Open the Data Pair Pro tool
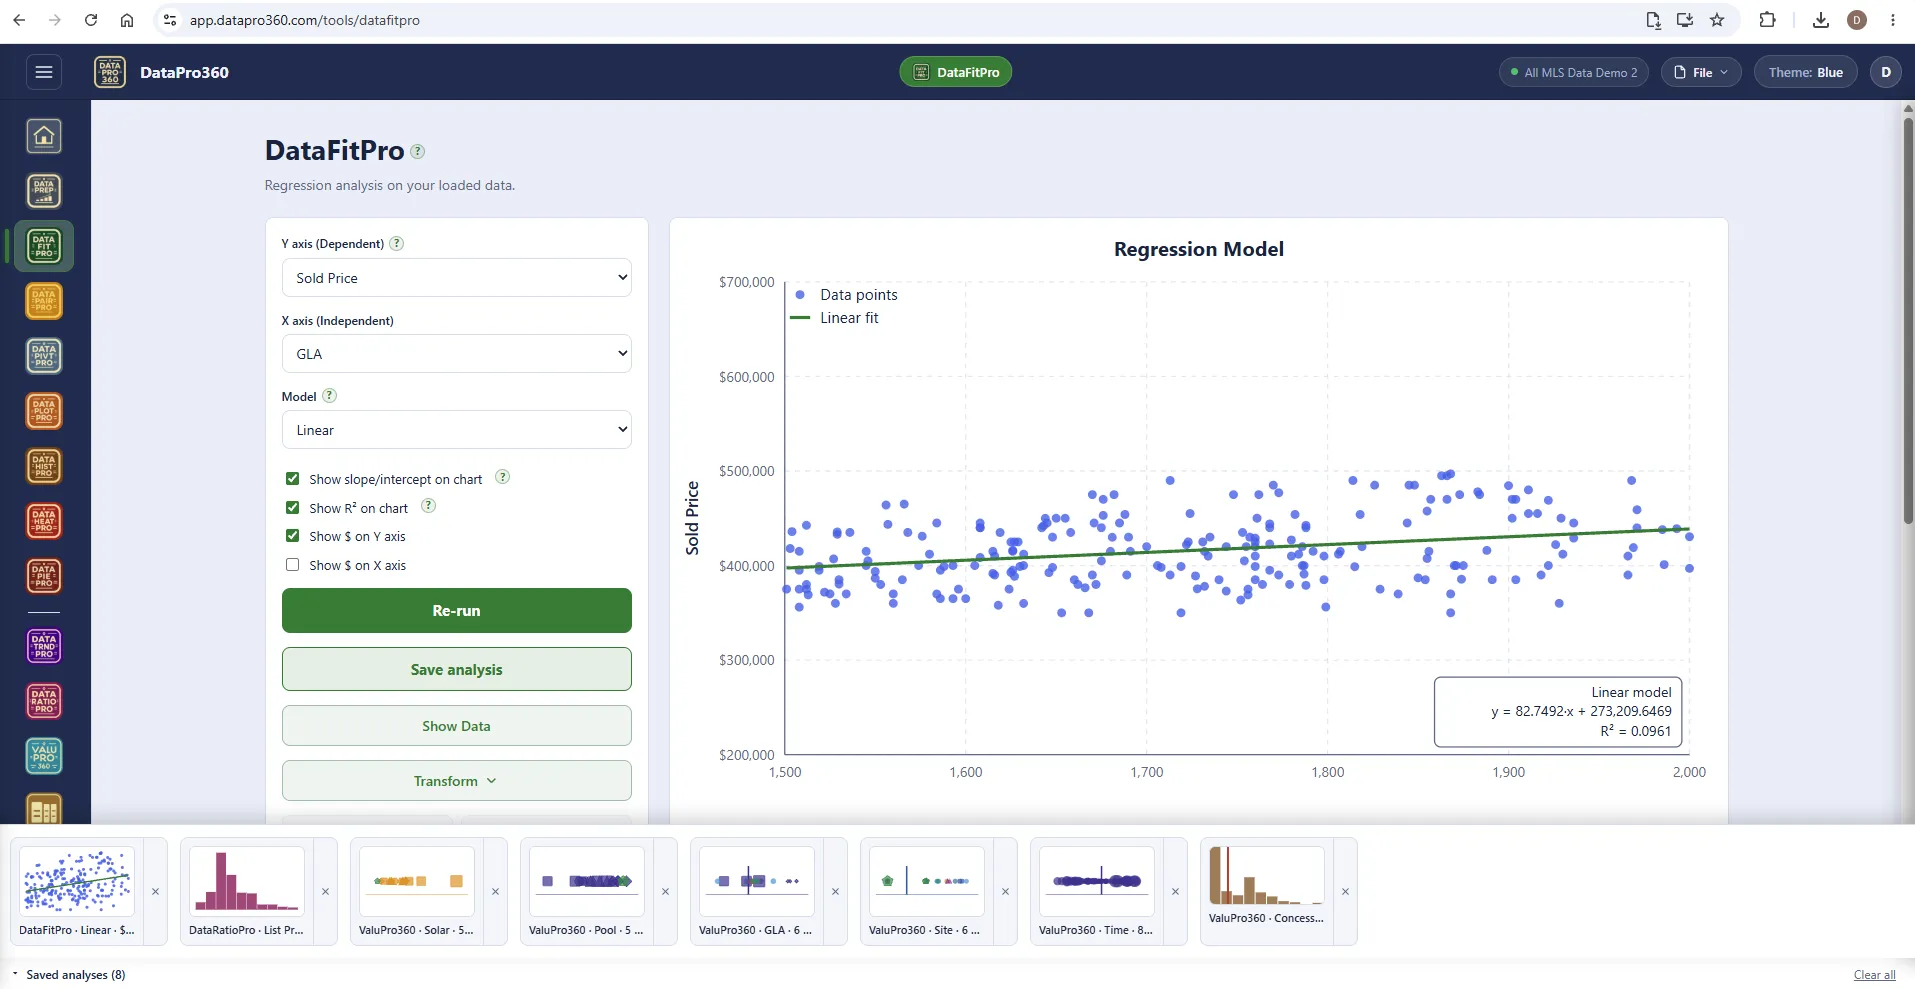Viewport: 1915px width, 989px height. click(44, 301)
